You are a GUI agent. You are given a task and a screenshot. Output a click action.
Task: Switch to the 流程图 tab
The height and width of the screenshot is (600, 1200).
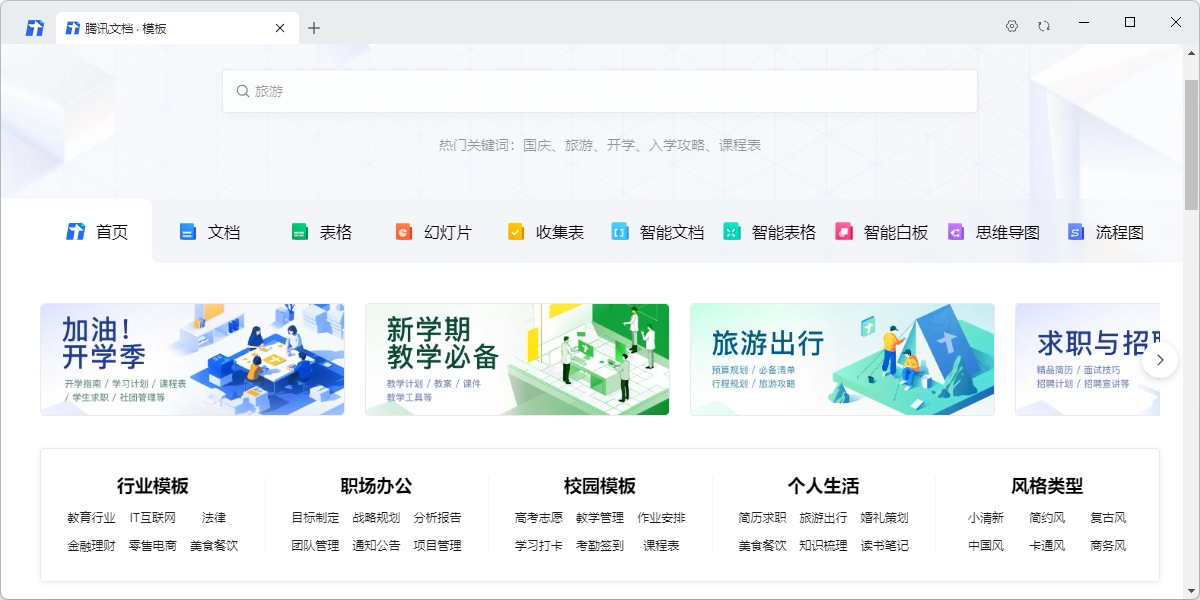[x=1105, y=232]
